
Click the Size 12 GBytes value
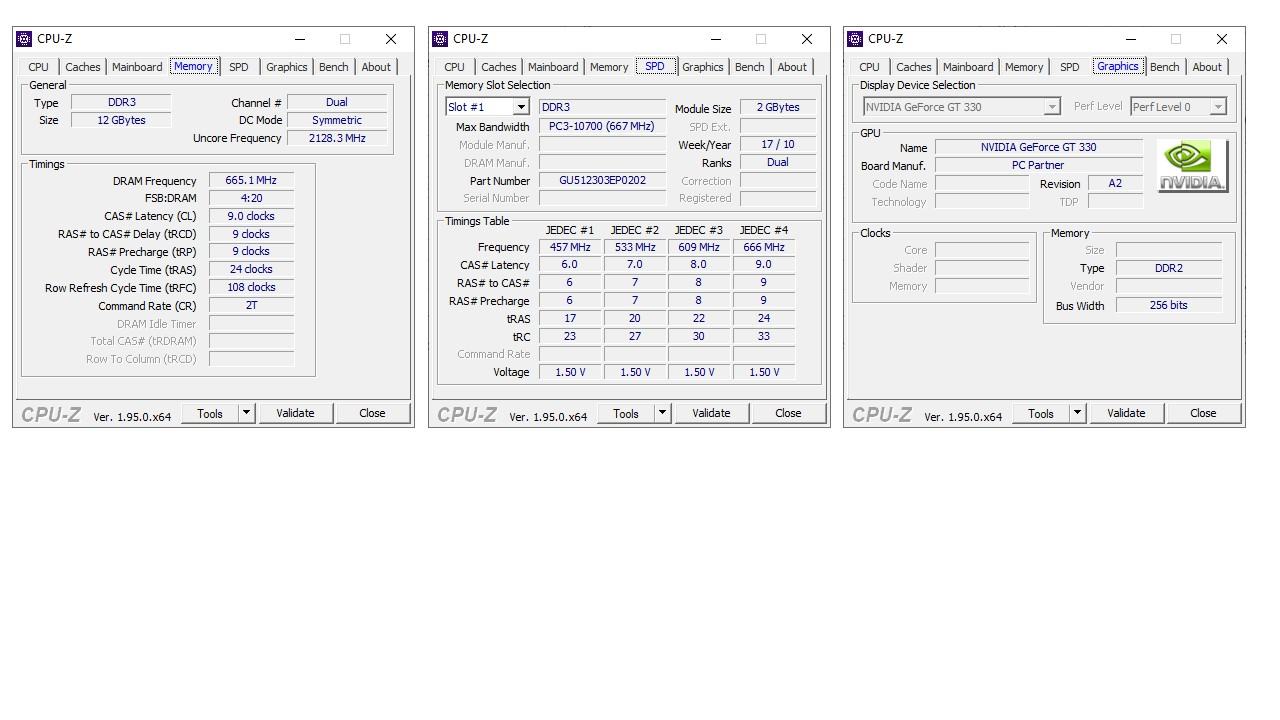121,120
